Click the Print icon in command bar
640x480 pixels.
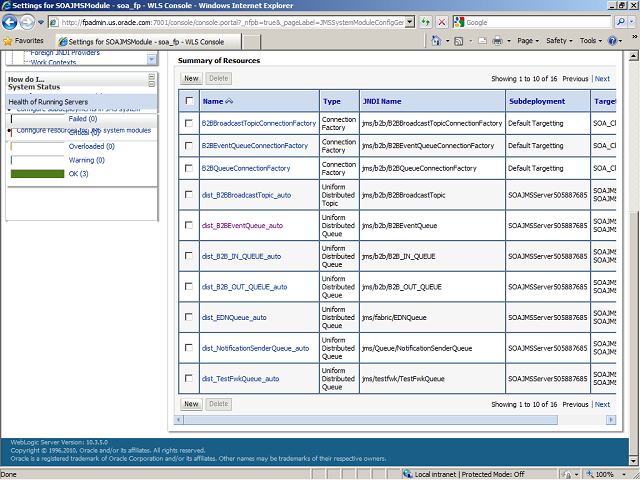coord(497,41)
